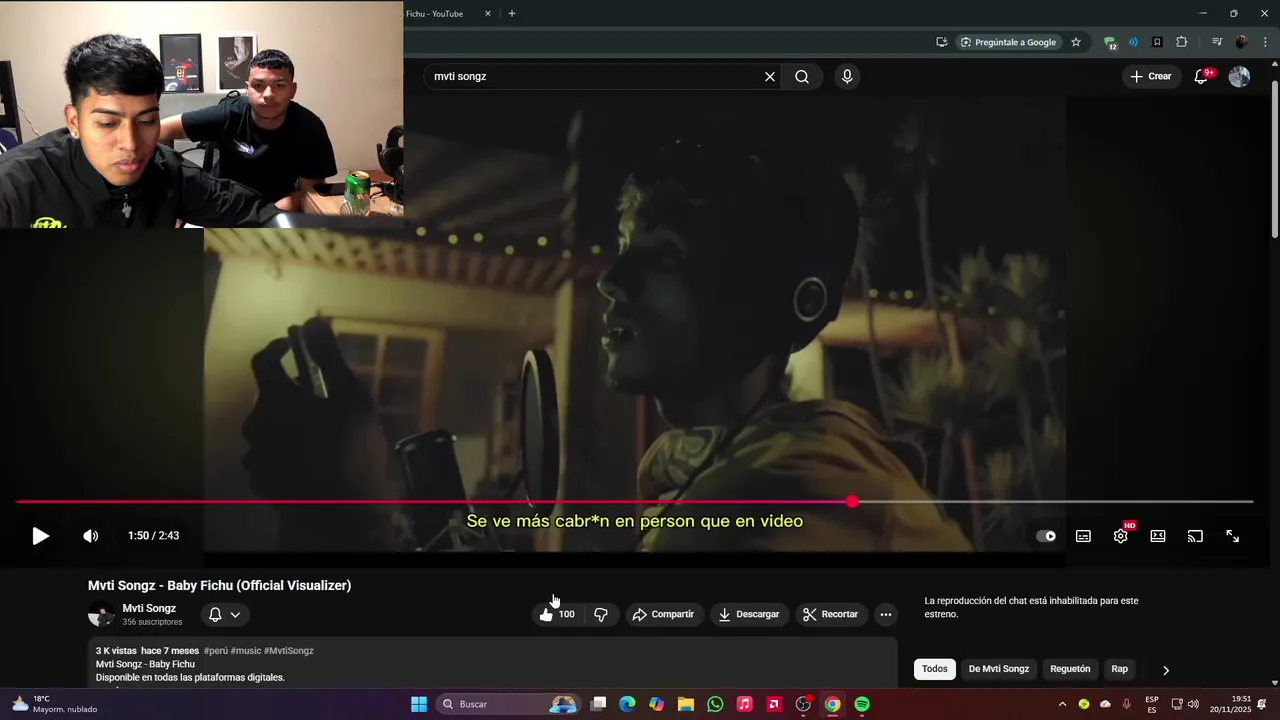Select the Rap filter chip
Image resolution: width=1280 pixels, height=720 pixels.
tap(1120, 669)
